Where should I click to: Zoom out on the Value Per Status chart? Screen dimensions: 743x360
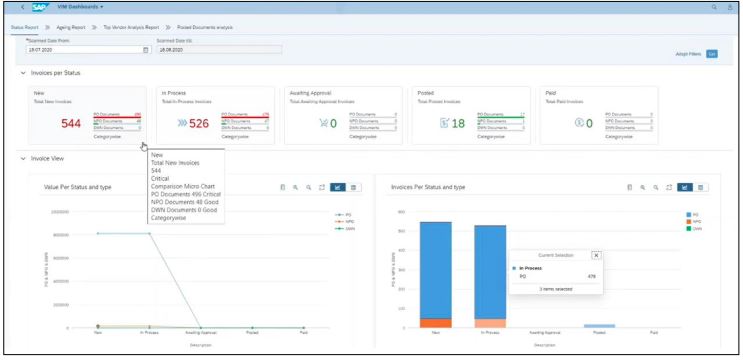(309, 188)
